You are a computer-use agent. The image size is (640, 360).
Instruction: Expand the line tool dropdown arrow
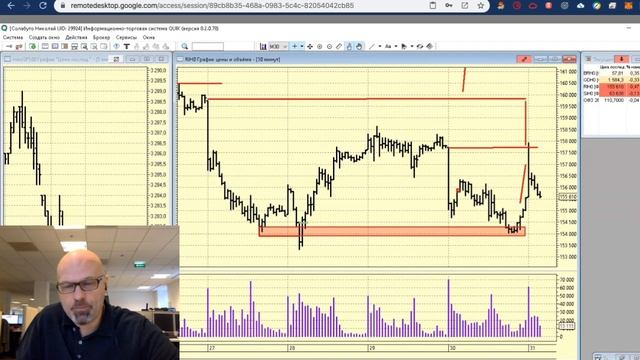pyautogui.click(x=380, y=46)
